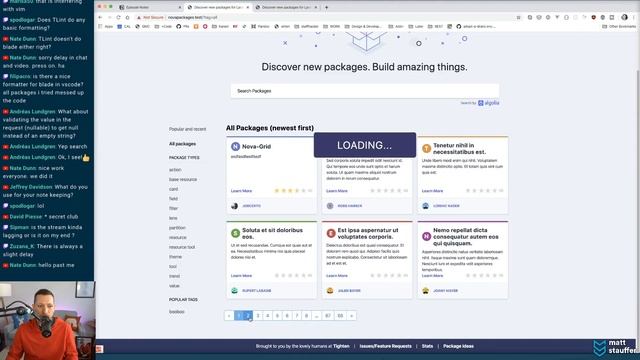
Task: Filter by filter package type
Action: 173,208
